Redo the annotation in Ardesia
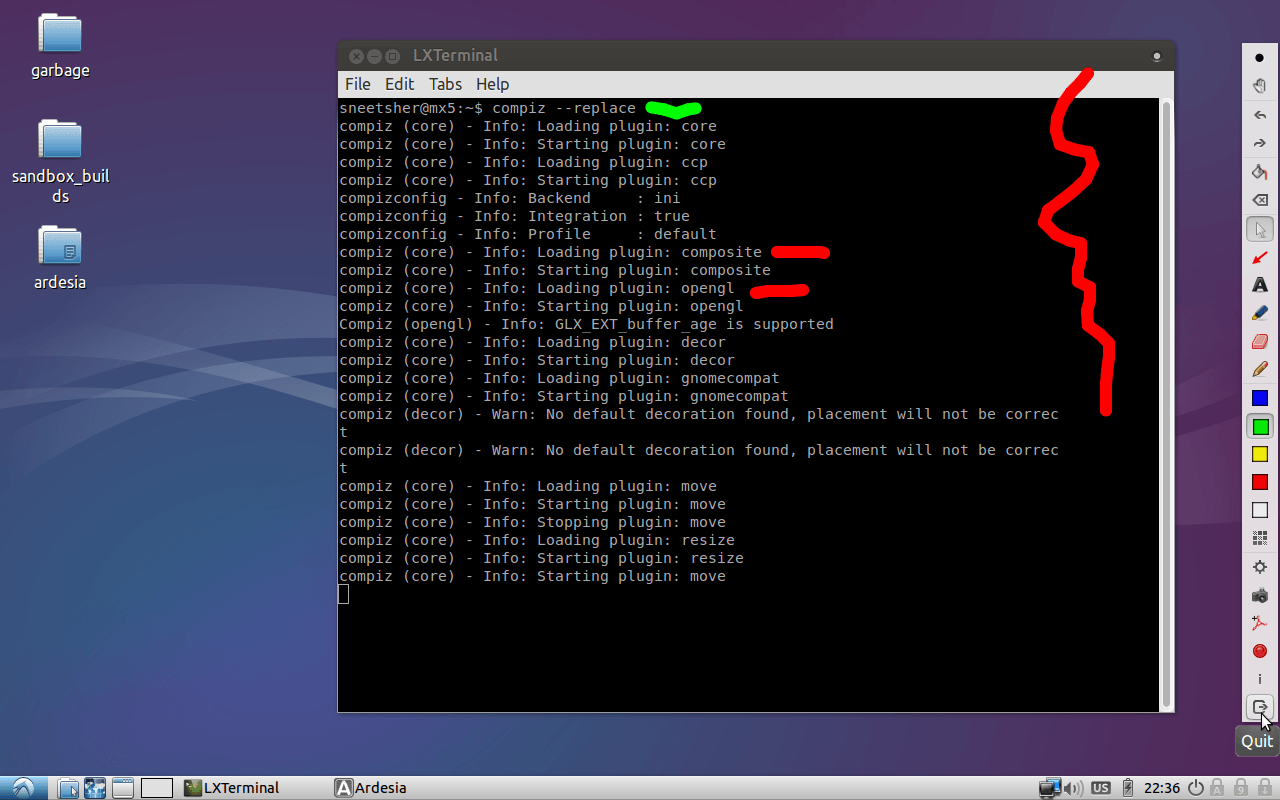1280x800 pixels. [x=1260, y=143]
